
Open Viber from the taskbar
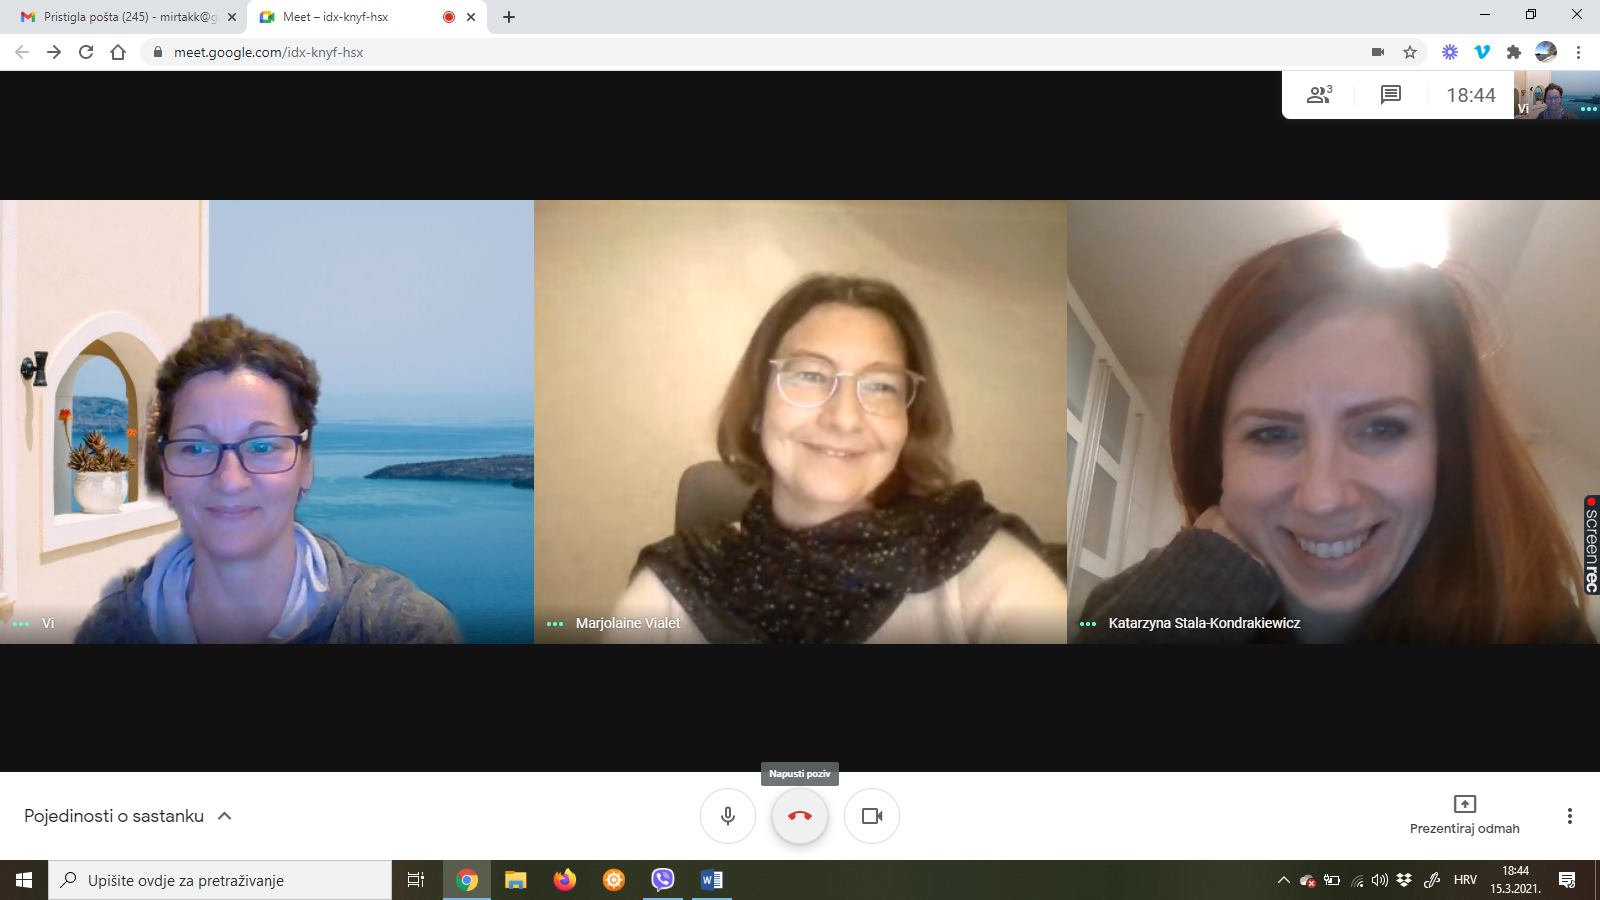coord(663,880)
